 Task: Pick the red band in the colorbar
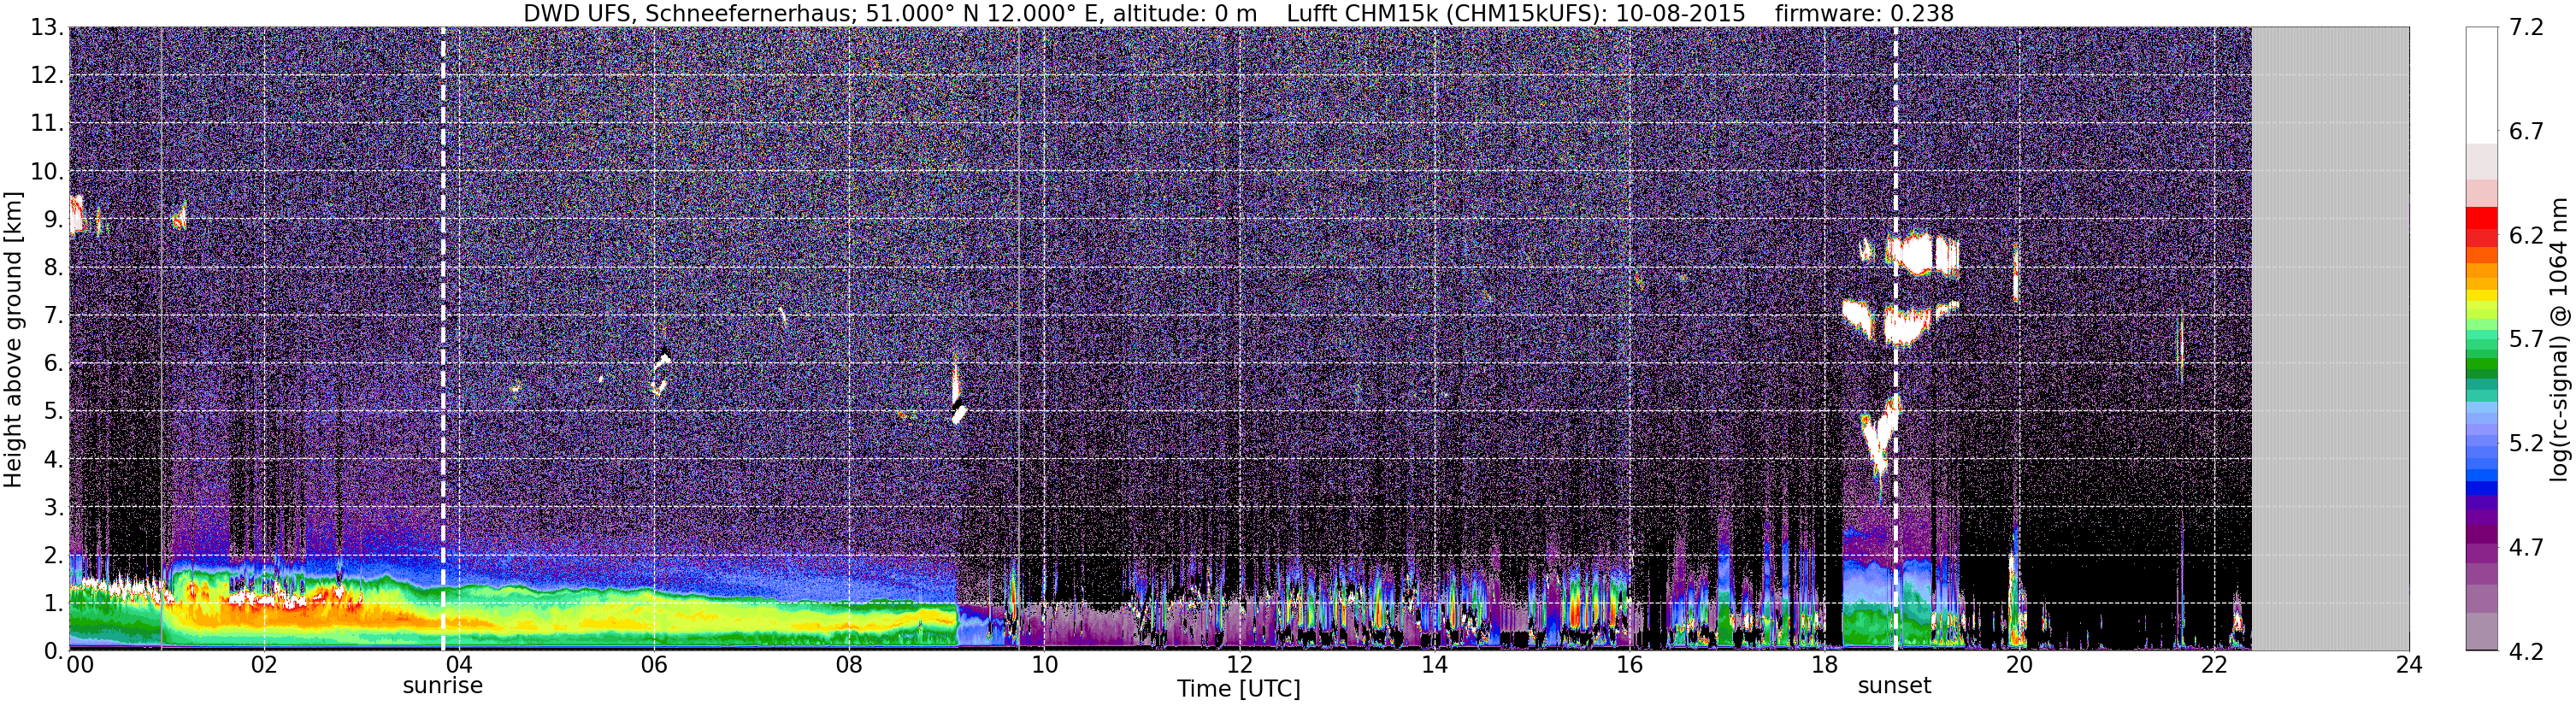coord(2481,220)
